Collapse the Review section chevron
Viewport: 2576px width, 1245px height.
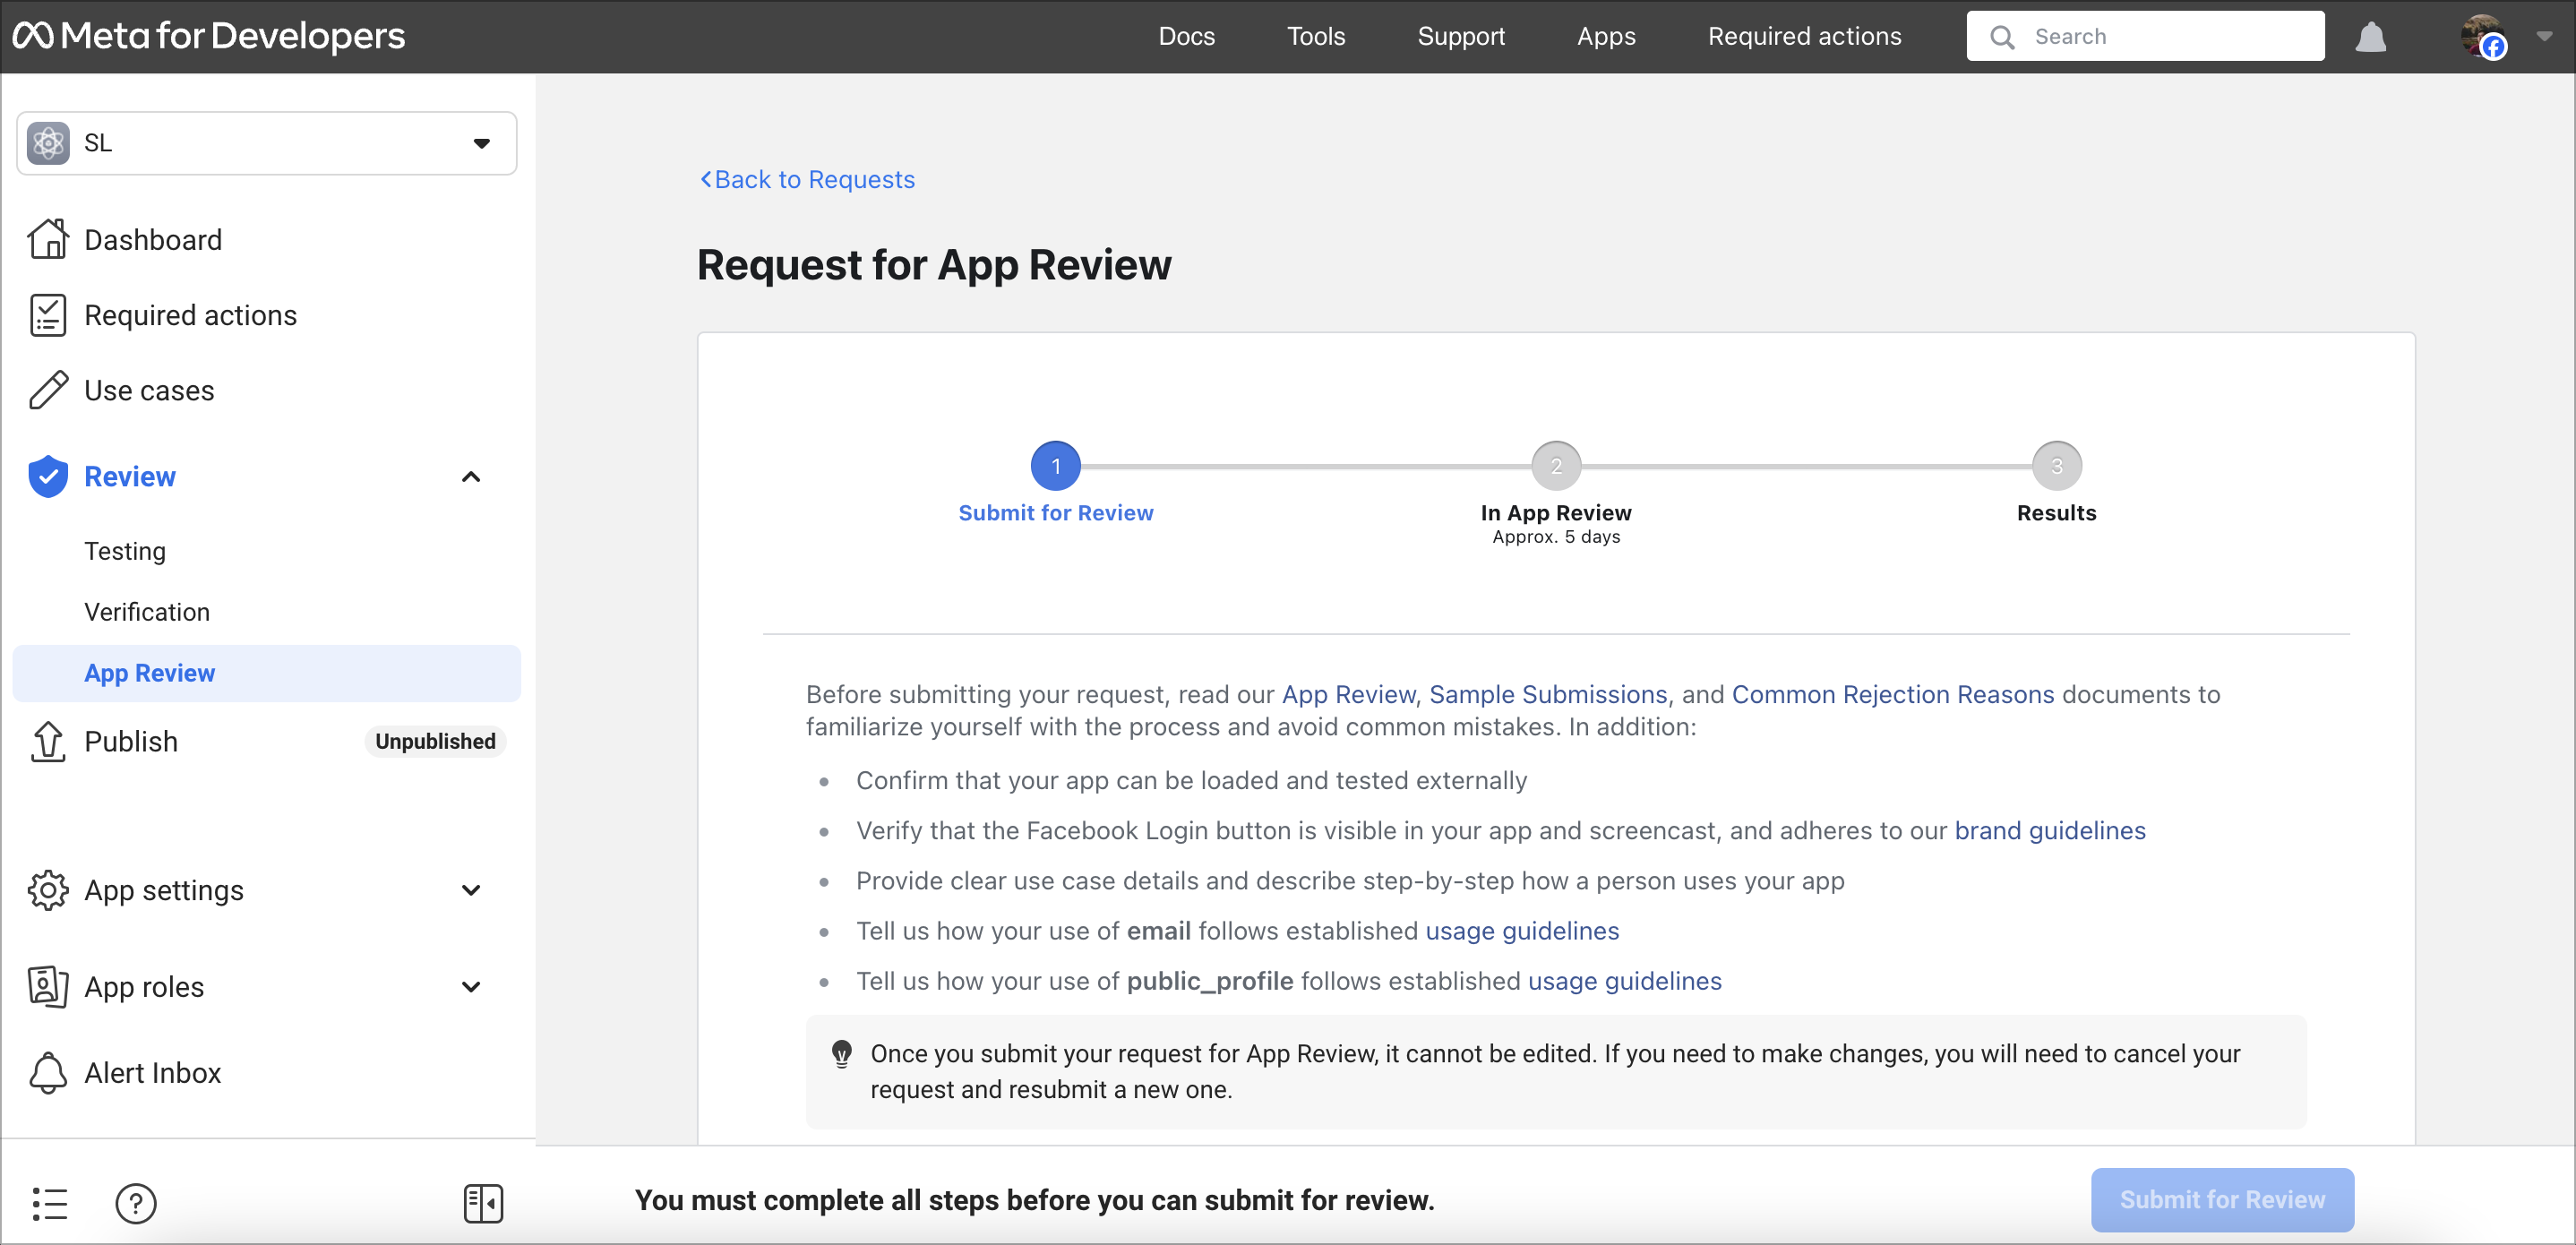(x=471, y=477)
